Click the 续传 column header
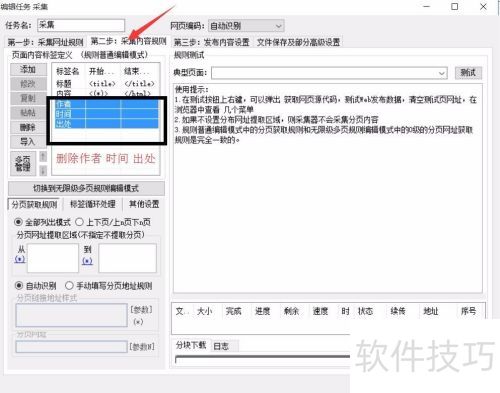The height and width of the screenshot is (393, 500). click(x=398, y=311)
